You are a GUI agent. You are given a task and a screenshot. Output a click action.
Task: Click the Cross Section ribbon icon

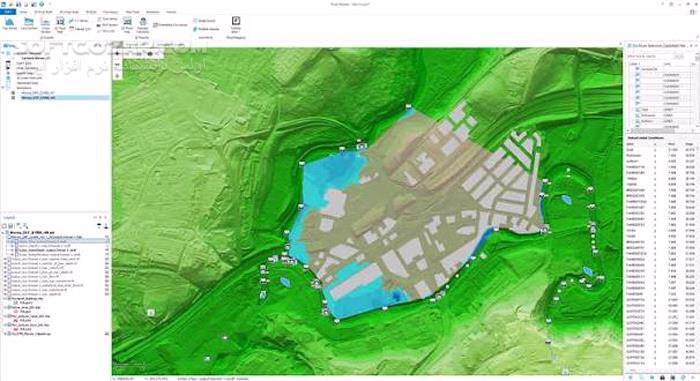point(46,25)
